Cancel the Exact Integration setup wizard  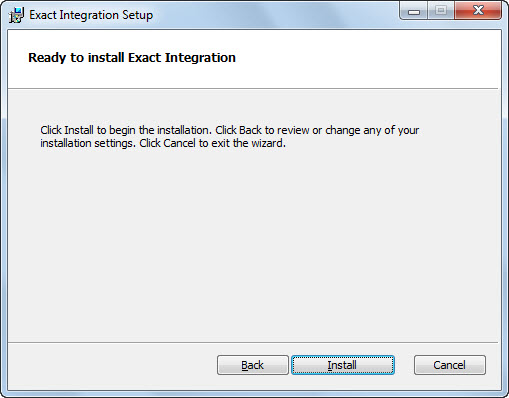(450, 365)
